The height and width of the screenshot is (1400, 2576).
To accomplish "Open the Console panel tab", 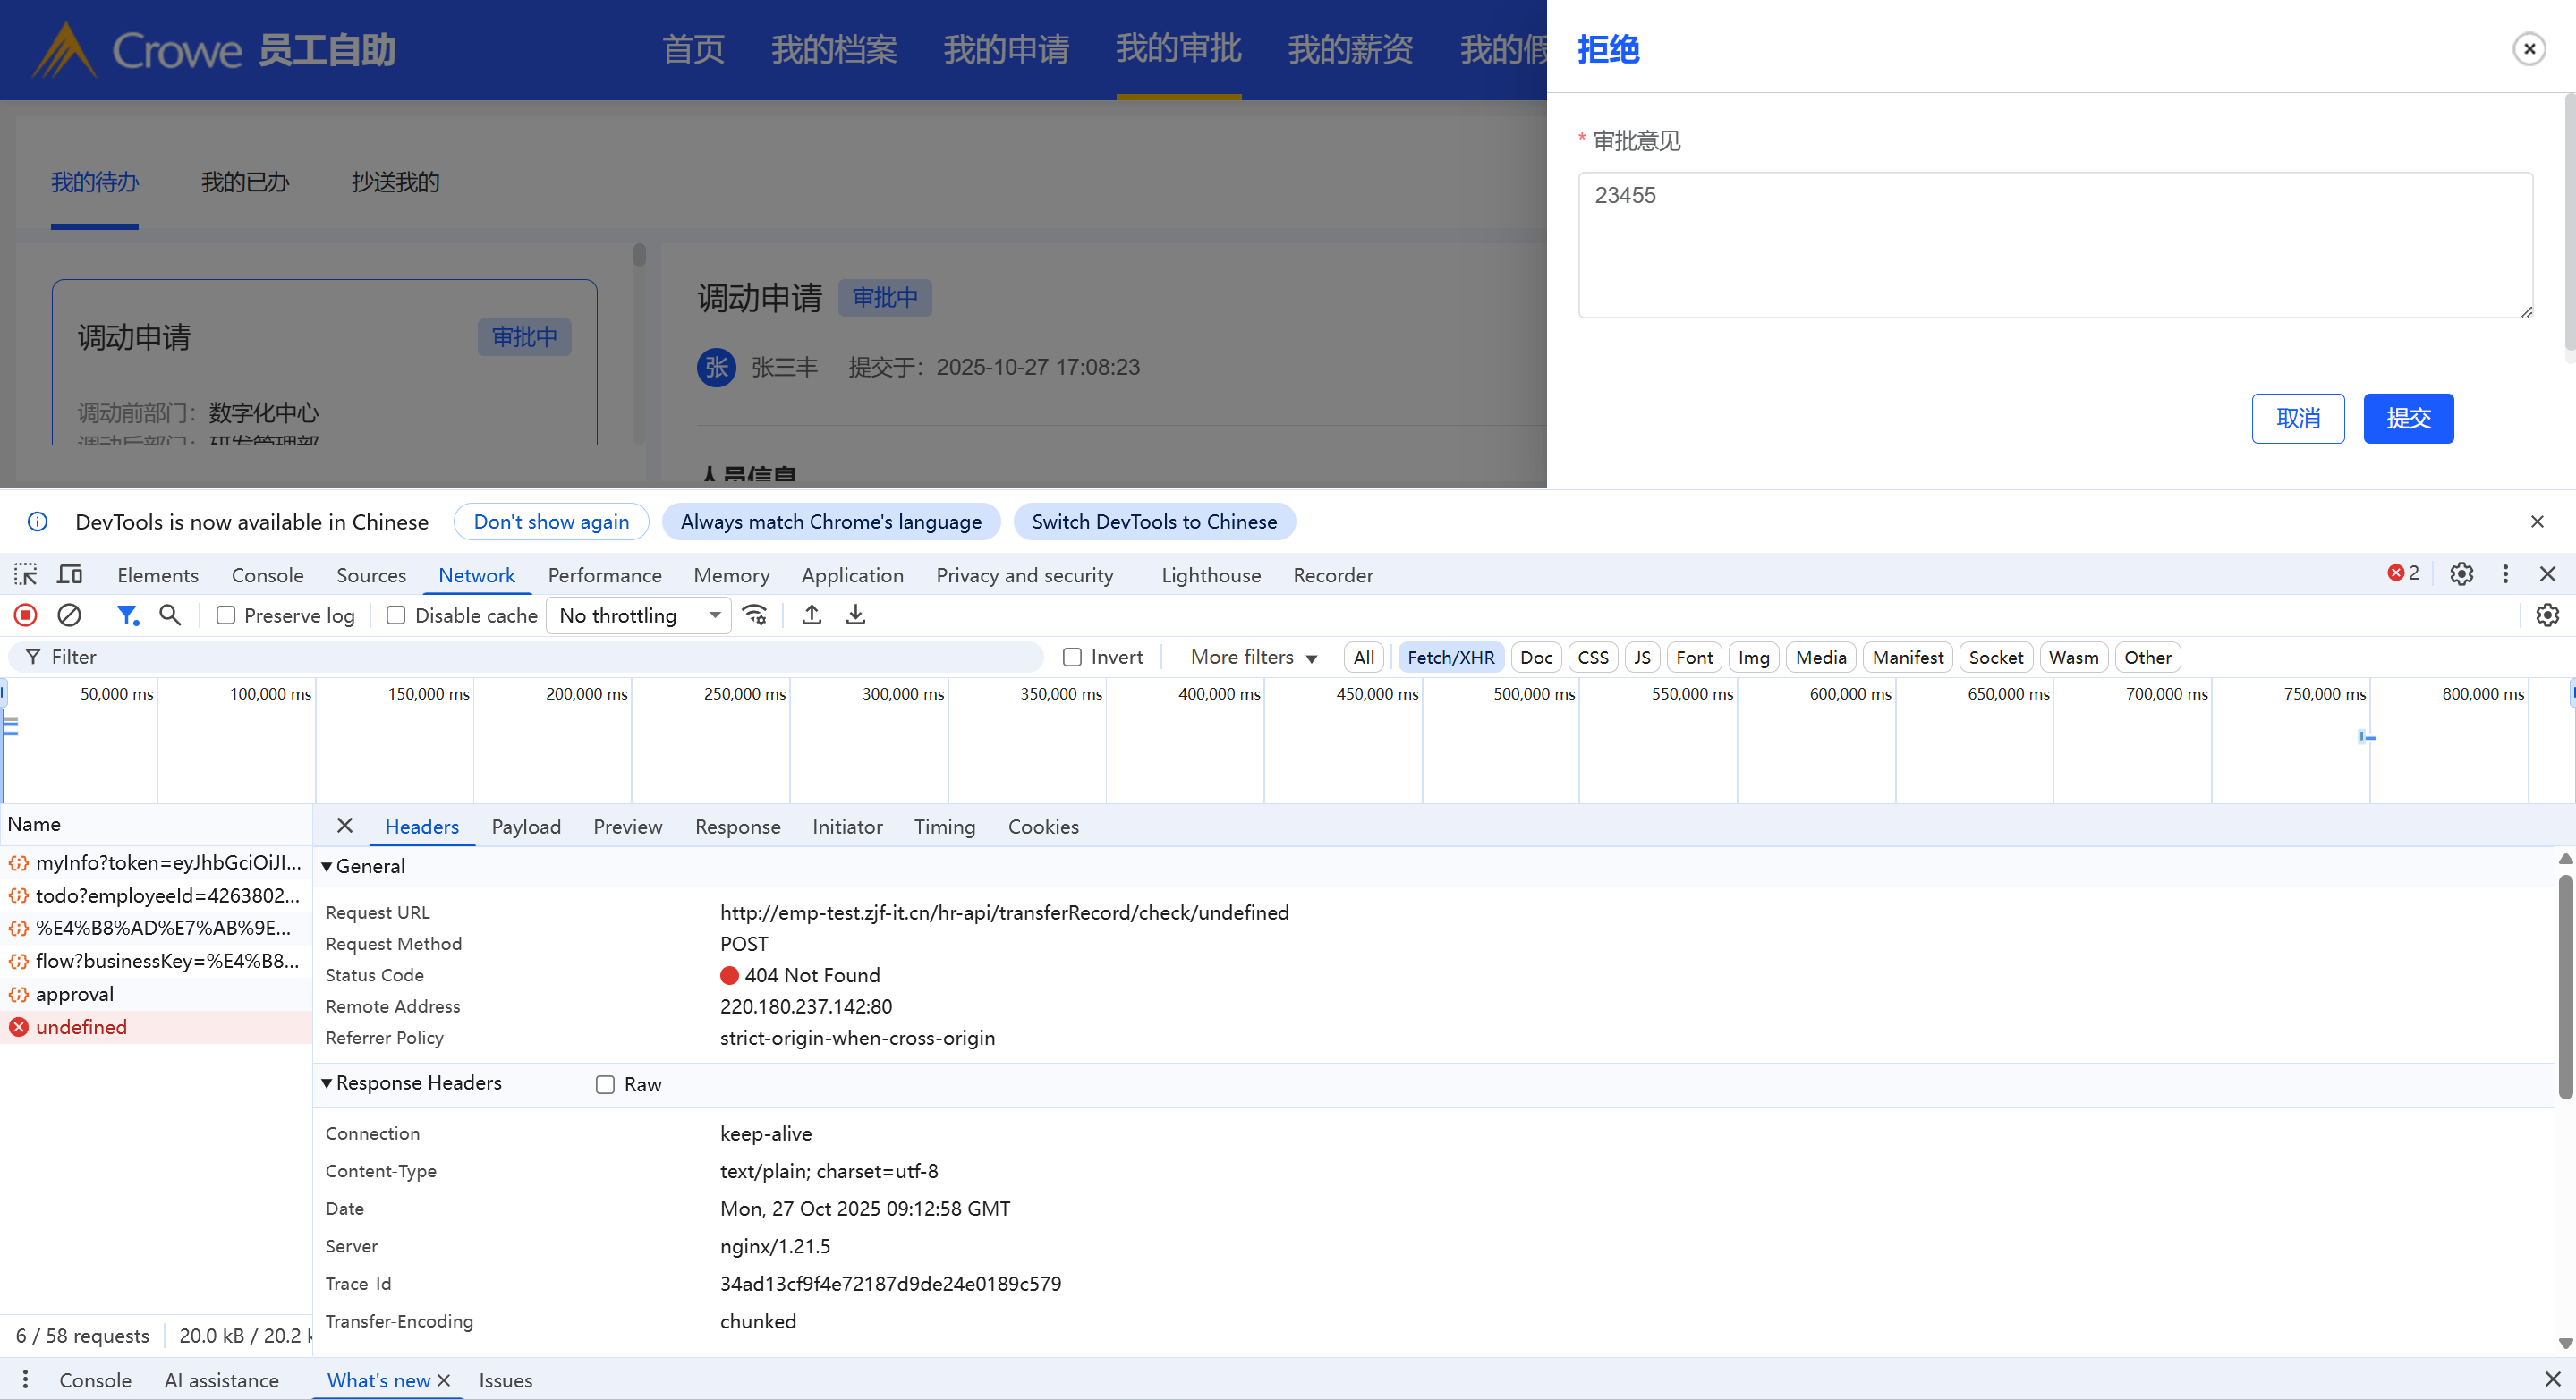I will tap(267, 575).
